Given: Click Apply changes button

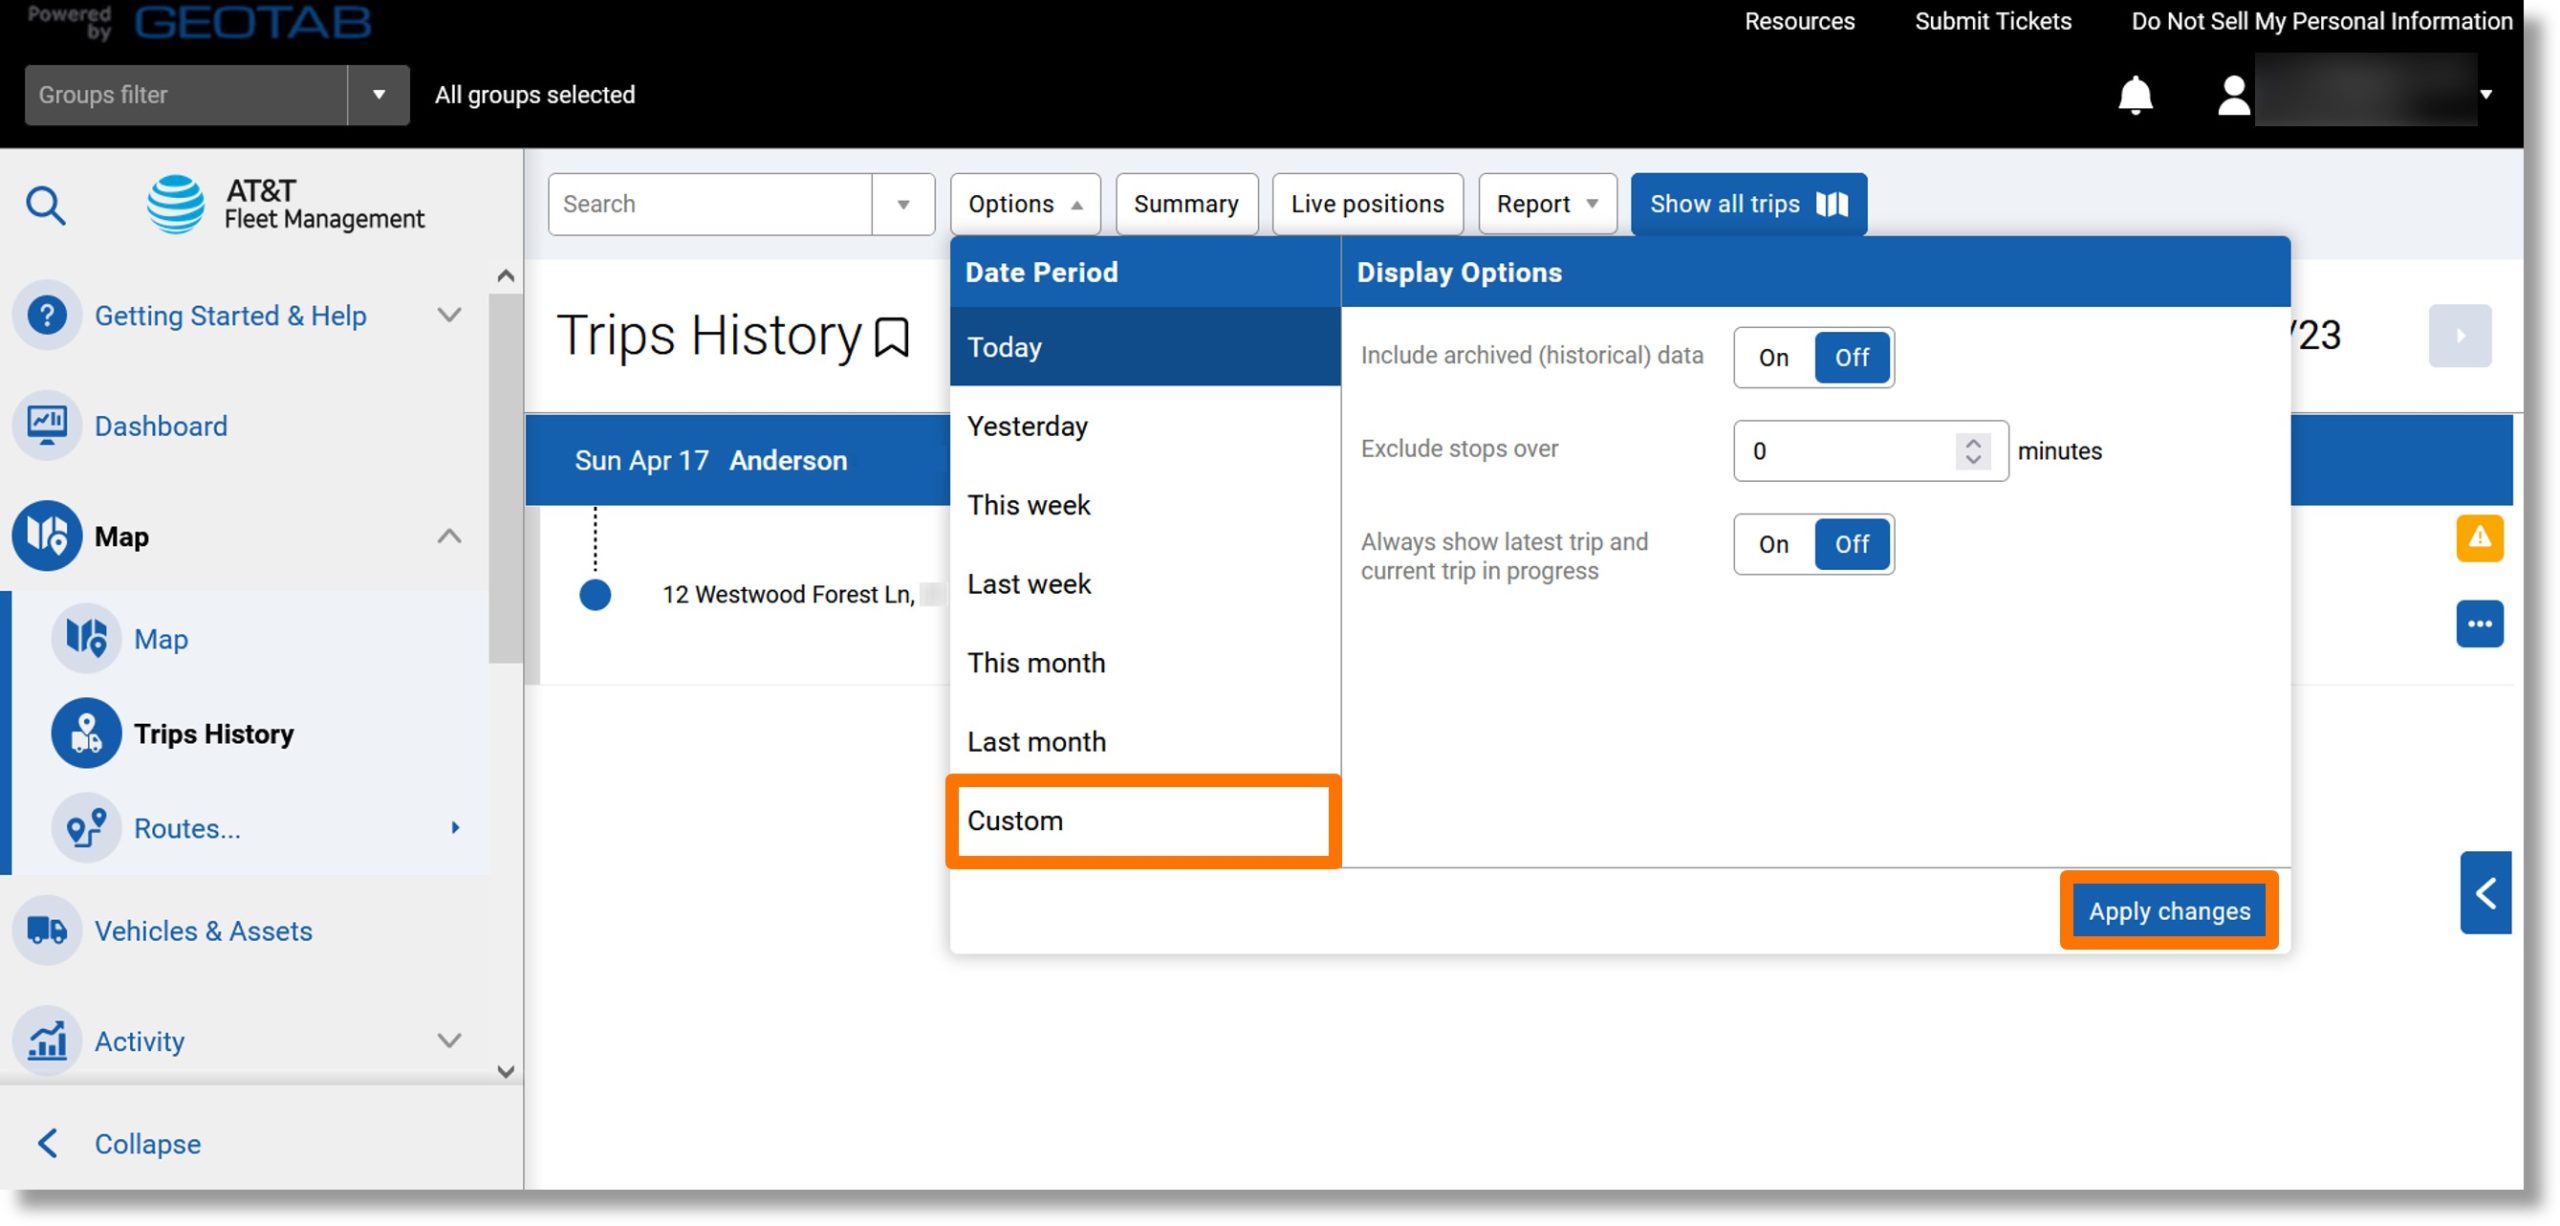Looking at the screenshot, I should tap(2170, 911).
